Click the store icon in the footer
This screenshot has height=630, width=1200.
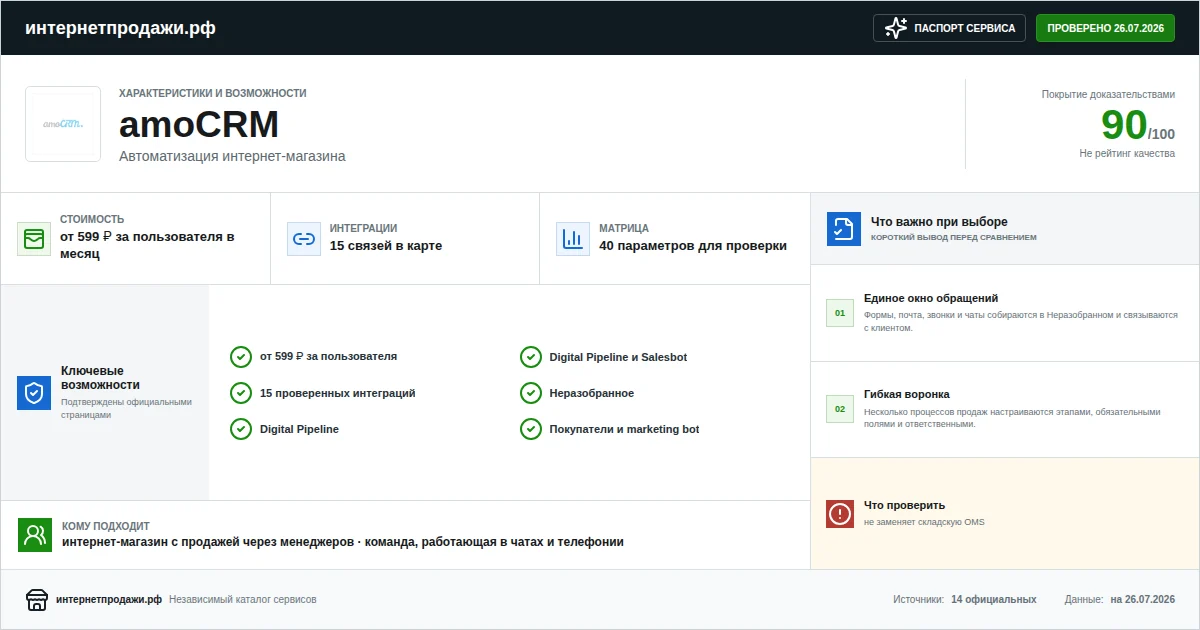click(37, 600)
